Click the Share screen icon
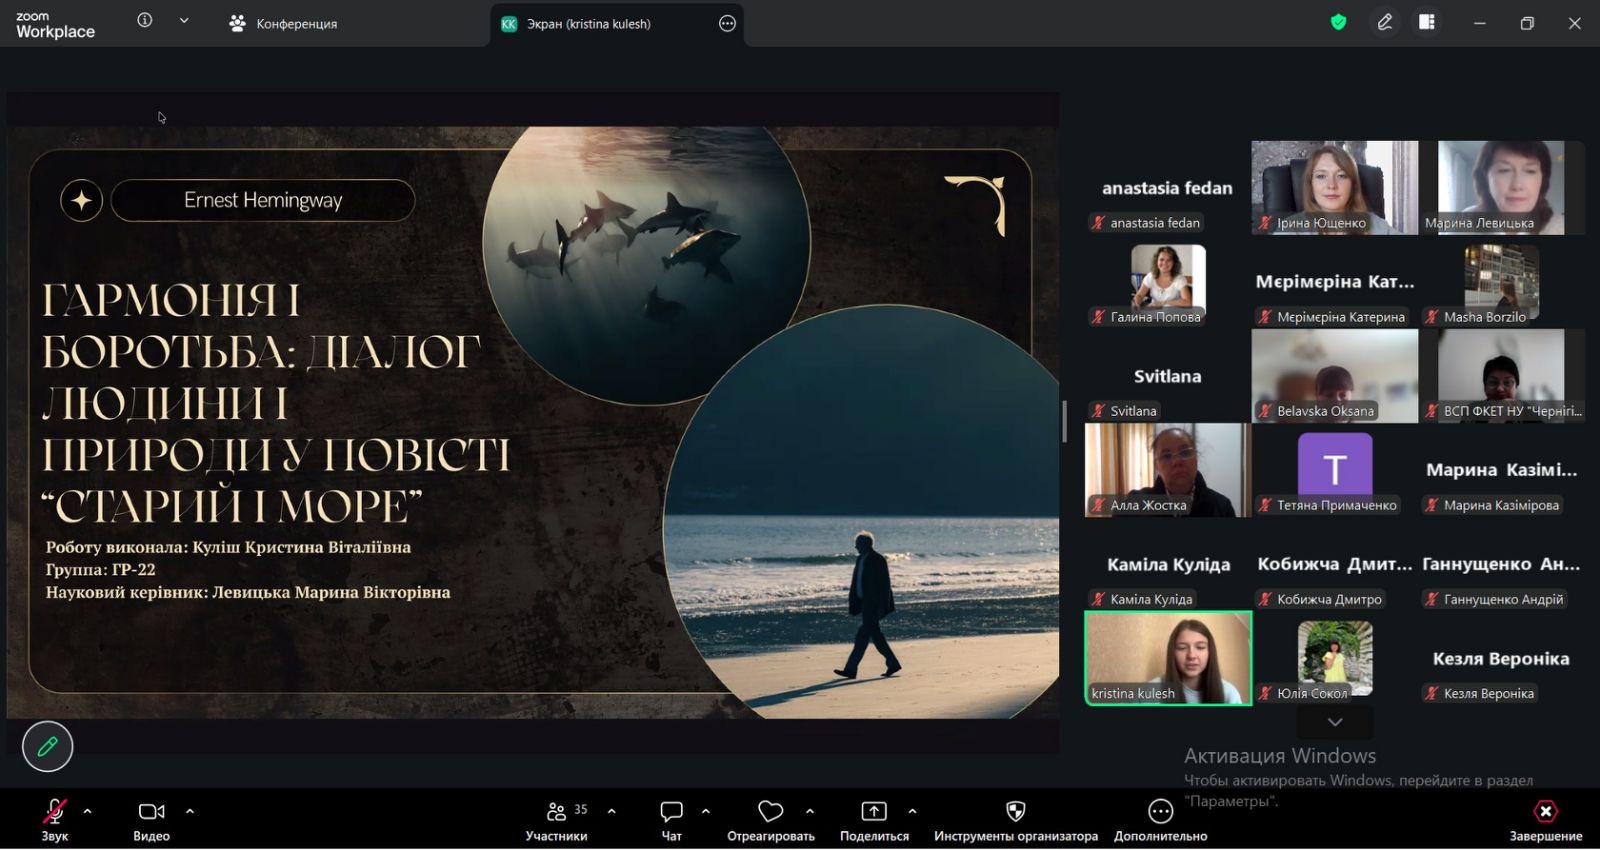The image size is (1600, 850). pos(874,811)
